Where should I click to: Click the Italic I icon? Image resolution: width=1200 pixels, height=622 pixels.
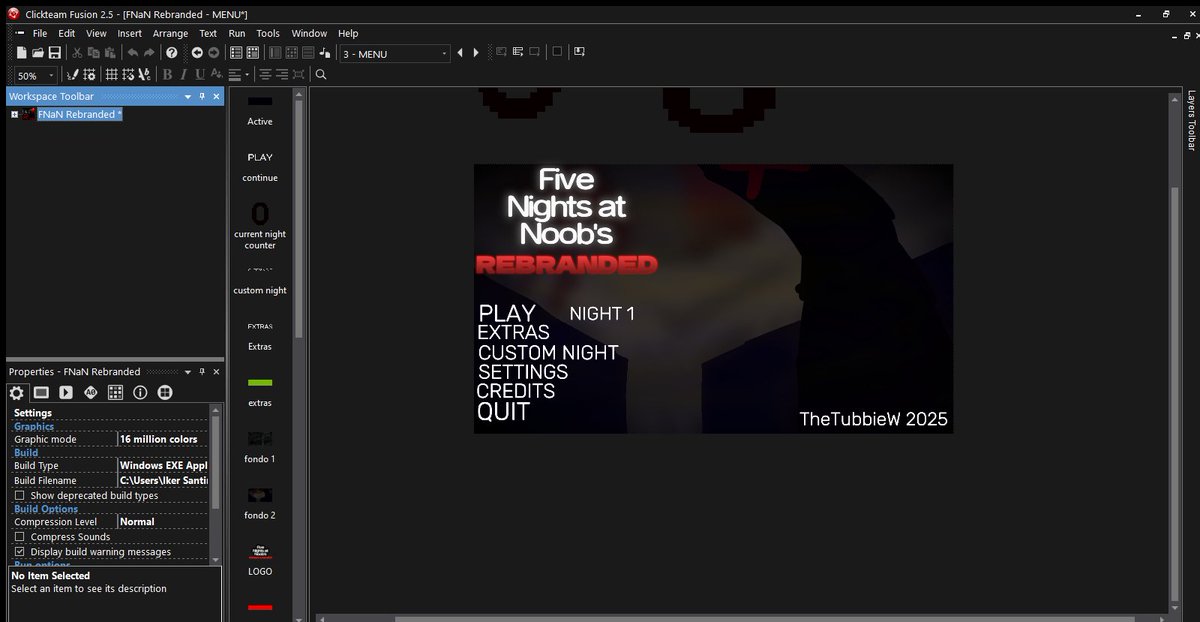tap(183, 75)
